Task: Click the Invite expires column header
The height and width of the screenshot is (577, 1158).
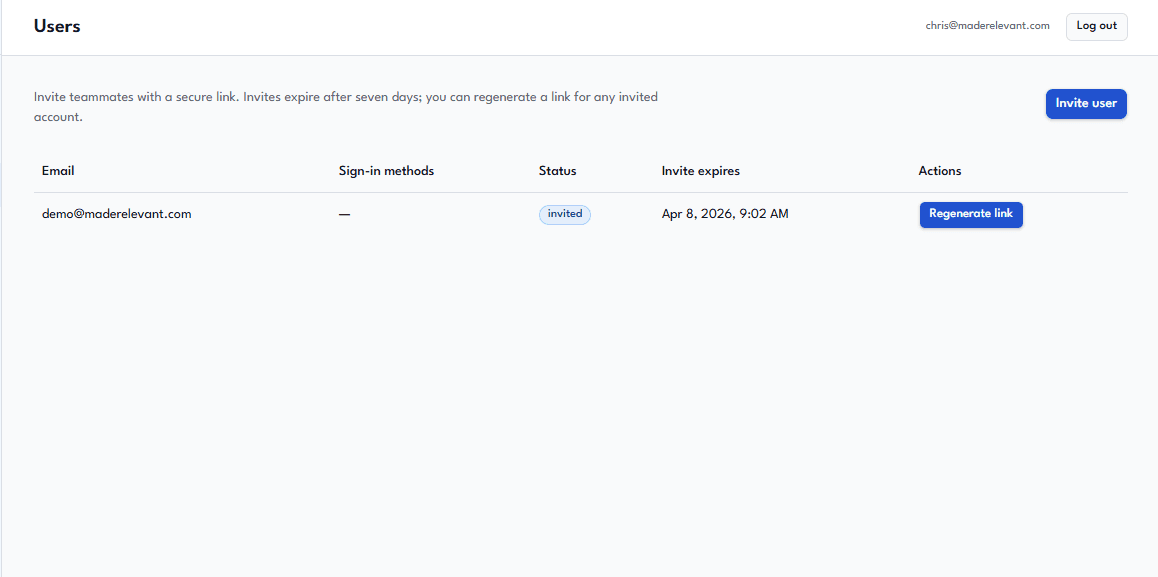Action: coord(700,170)
